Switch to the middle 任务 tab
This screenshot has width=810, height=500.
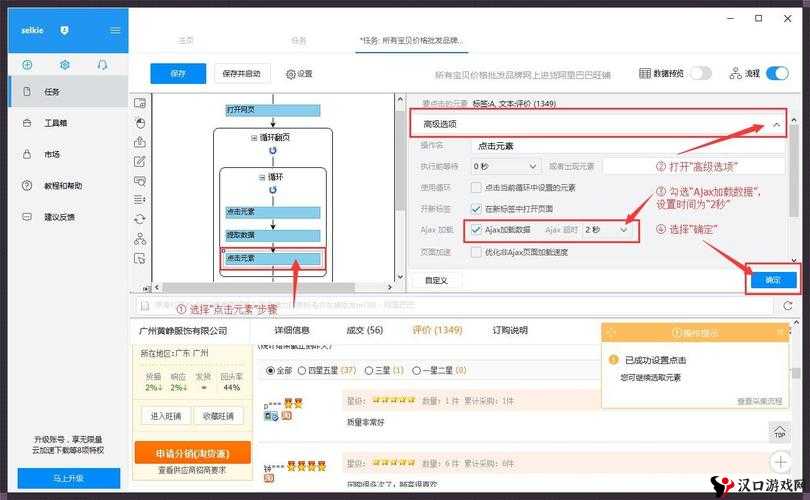(x=299, y=40)
